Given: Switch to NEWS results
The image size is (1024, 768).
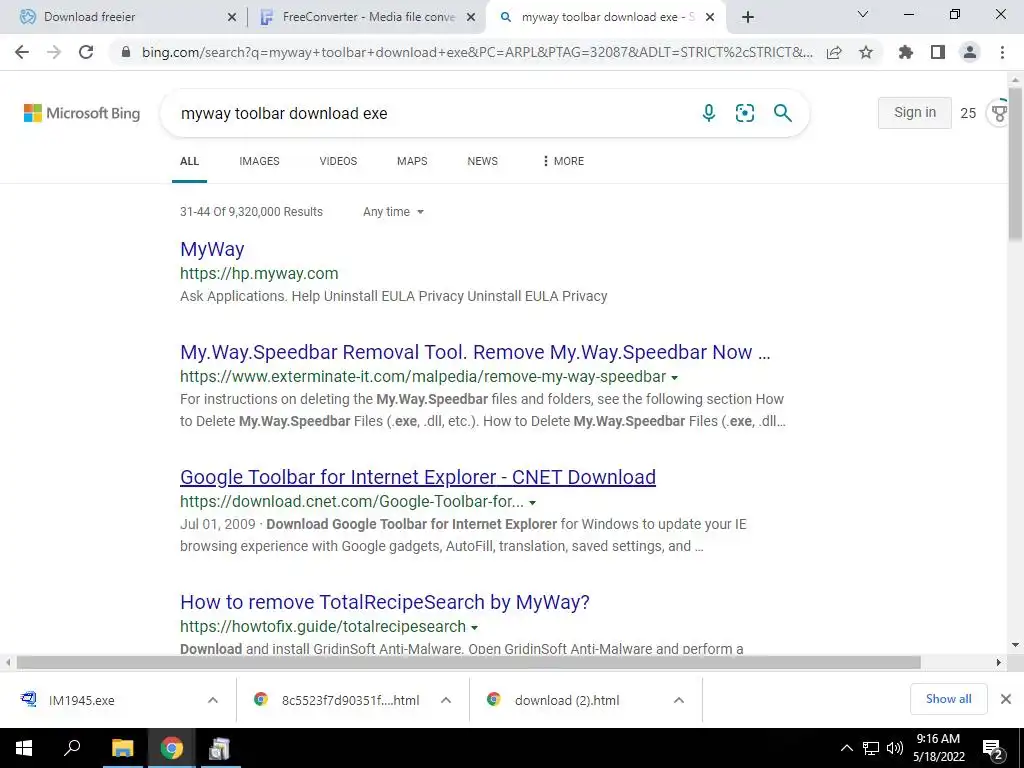Looking at the screenshot, I should click(483, 161).
